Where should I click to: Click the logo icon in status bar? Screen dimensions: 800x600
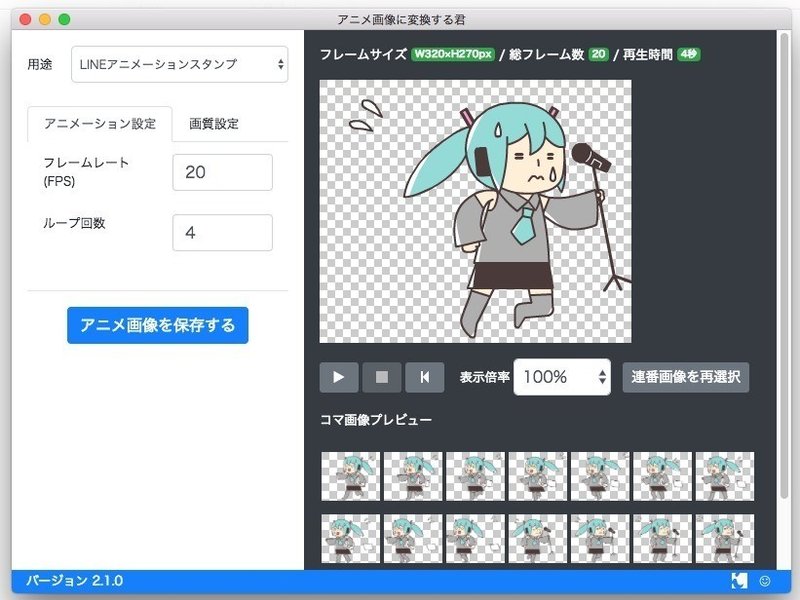pos(739,581)
